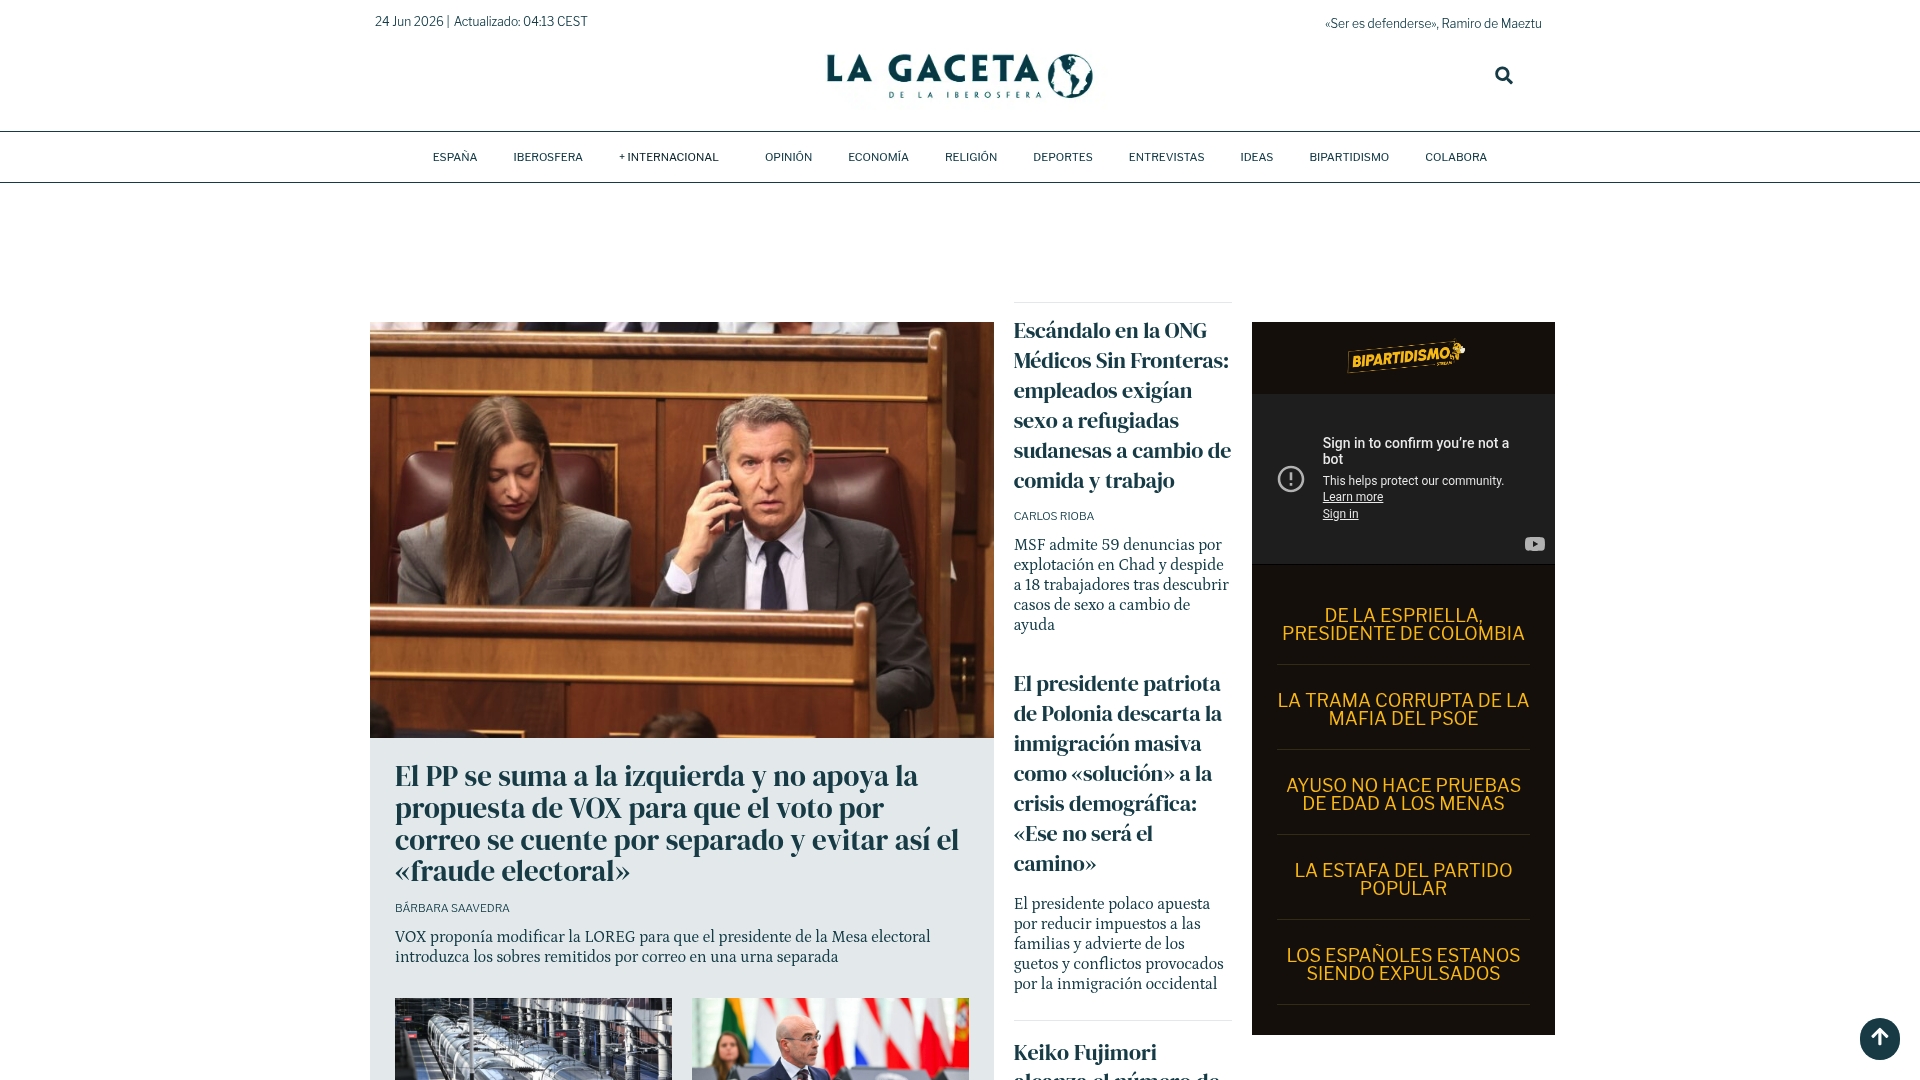
Task: Open the Iberosfera section
Action: click(x=548, y=157)
